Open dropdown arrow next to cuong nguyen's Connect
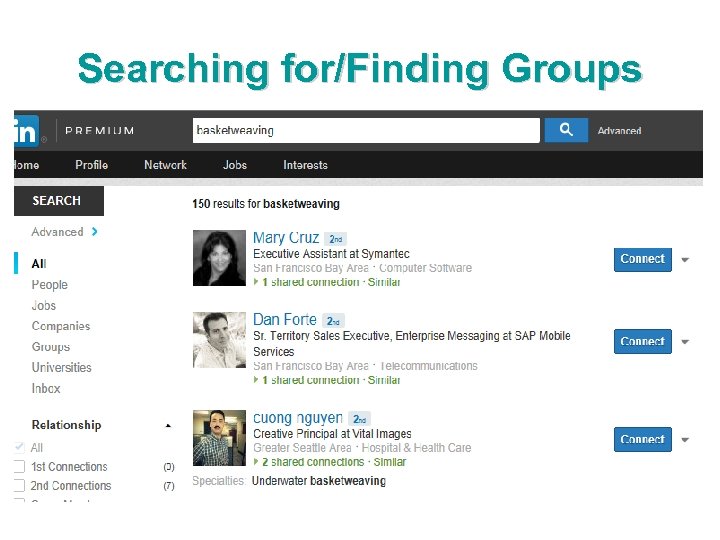The width and height of the screenshot is (720, 540). tap(685, 440)
